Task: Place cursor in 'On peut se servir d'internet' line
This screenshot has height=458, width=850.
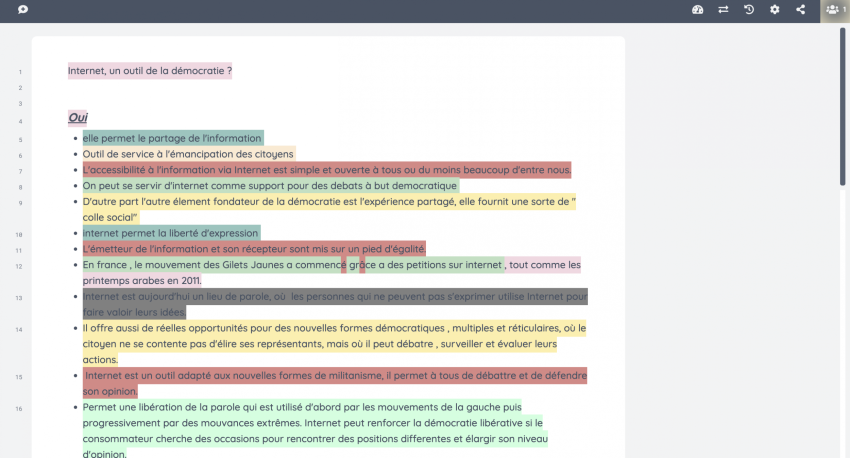Action: [270, 185]
